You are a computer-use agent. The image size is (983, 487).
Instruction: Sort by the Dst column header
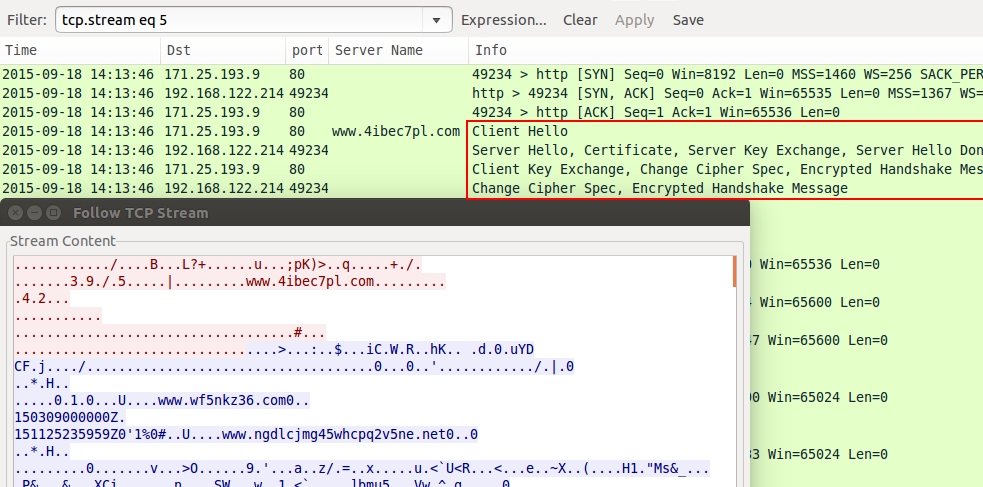pyautogui.click(x=222, y=50)
